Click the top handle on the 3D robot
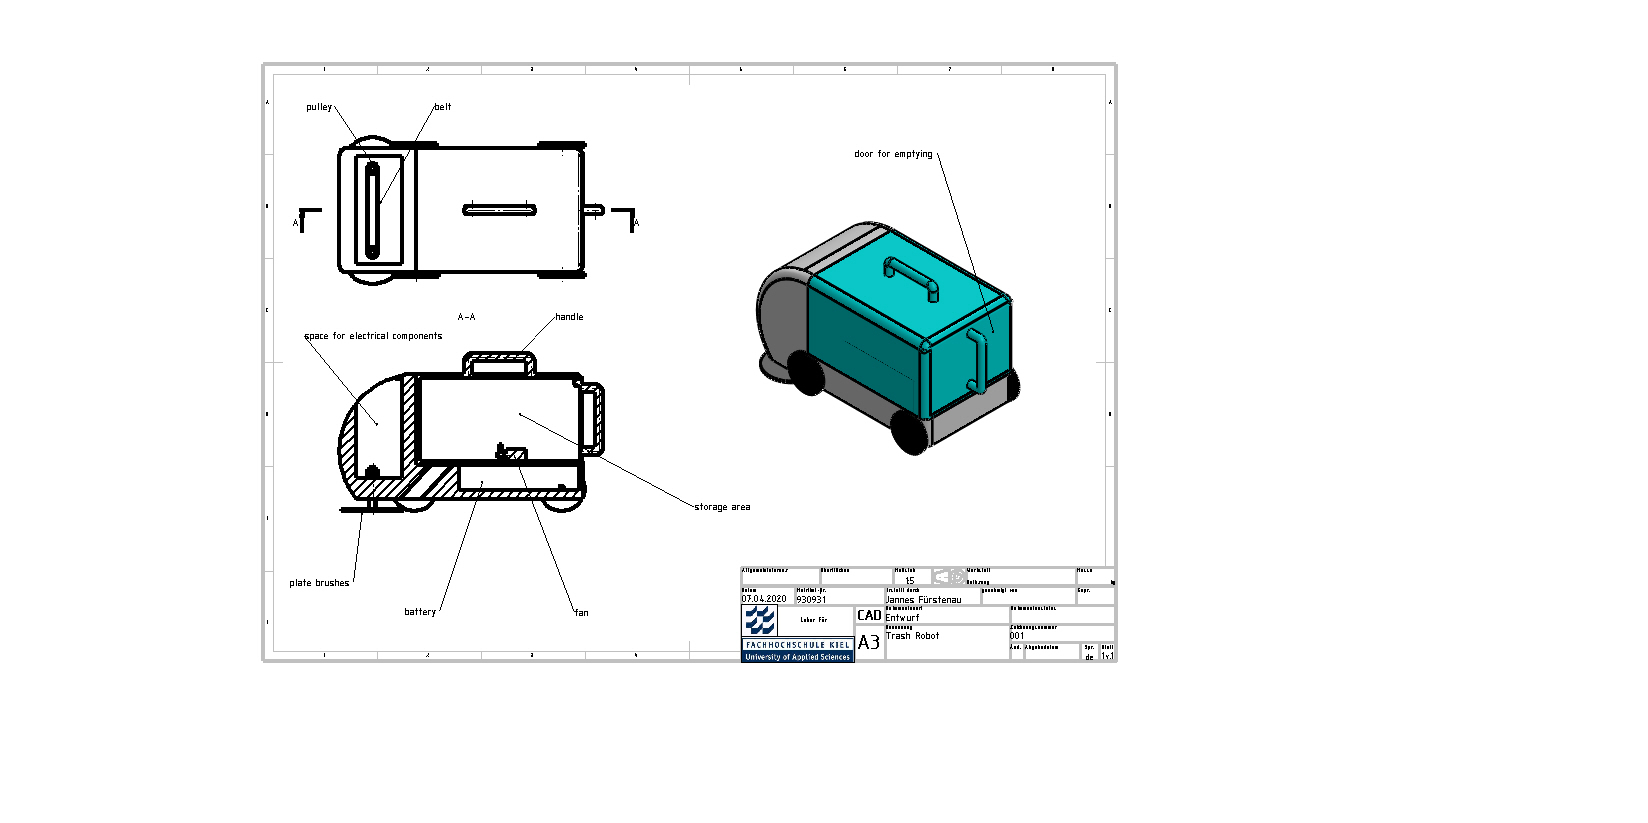The image size is (1648, 823). pyautogui.click(x=911, y=277)
